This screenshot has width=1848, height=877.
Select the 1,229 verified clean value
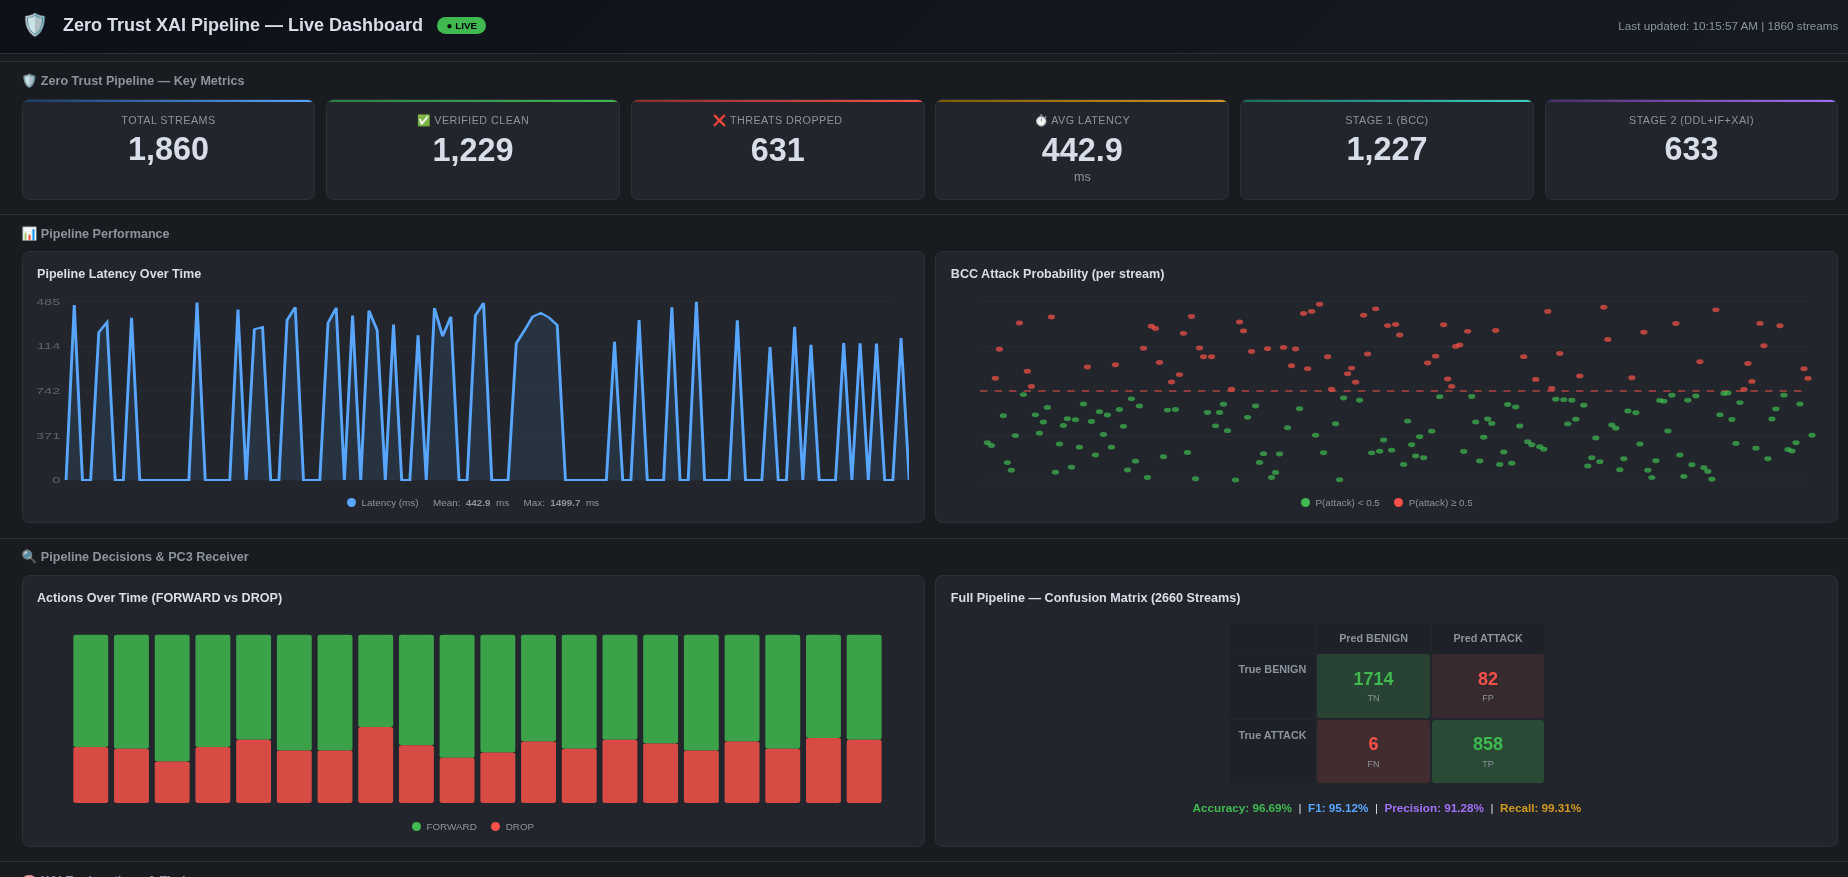[x=473, y=150]
